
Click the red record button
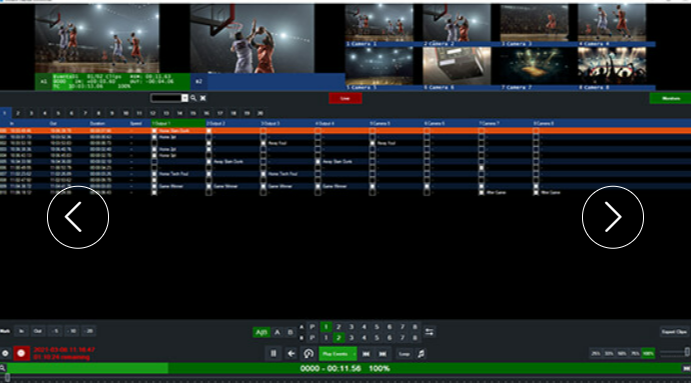pos(21,353)
